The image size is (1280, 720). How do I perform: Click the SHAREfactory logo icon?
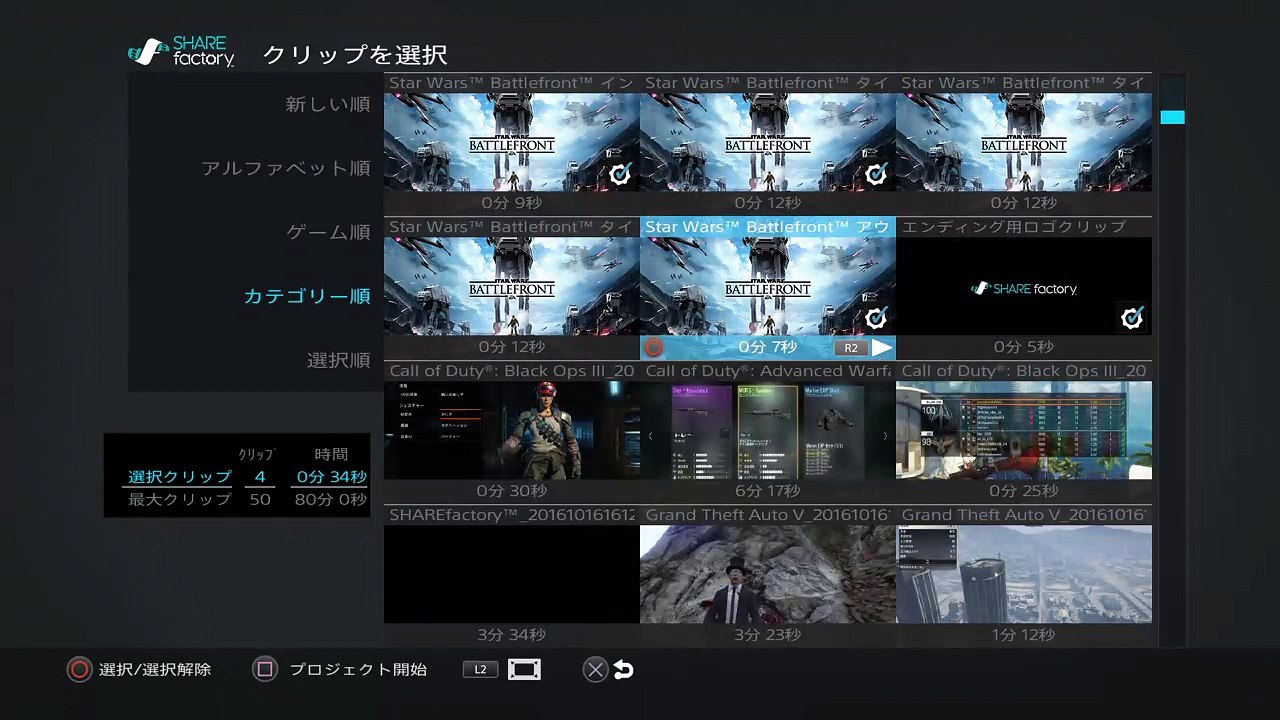coord(182,52)
